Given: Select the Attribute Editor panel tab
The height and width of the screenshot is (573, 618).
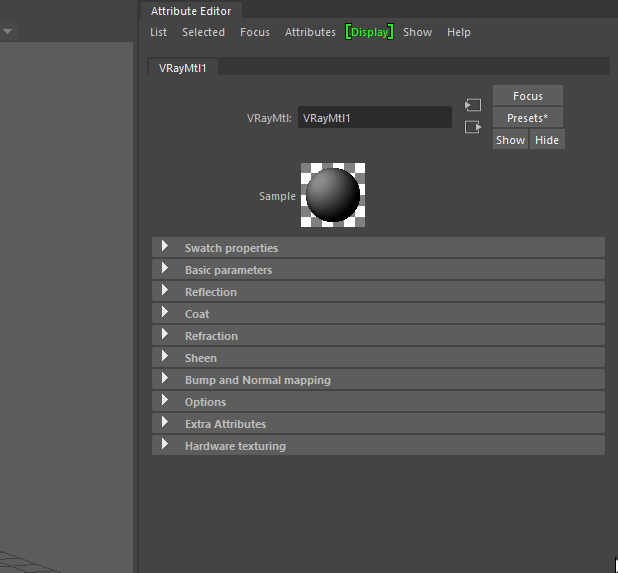Looking at the screenshot, I should [x=191, y=11].
